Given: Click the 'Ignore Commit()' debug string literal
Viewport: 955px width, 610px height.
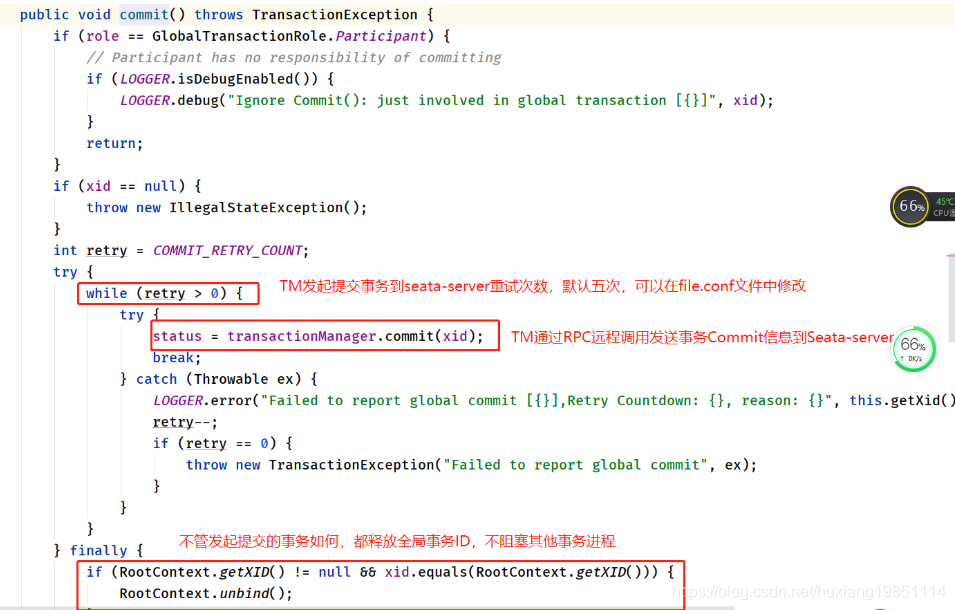Looking at the screenshot, I should pyautogui.click(x=475, y=100).
